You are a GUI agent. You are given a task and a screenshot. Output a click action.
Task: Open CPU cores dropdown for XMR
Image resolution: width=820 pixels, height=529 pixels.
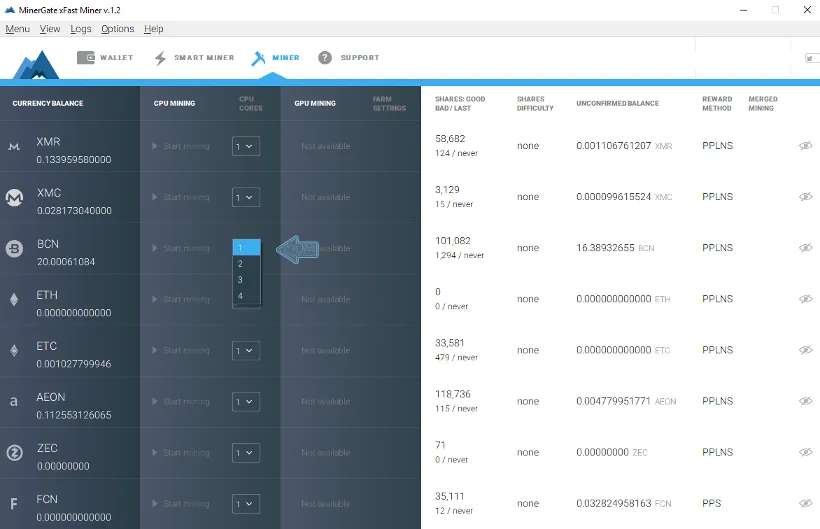coord(246,146)
